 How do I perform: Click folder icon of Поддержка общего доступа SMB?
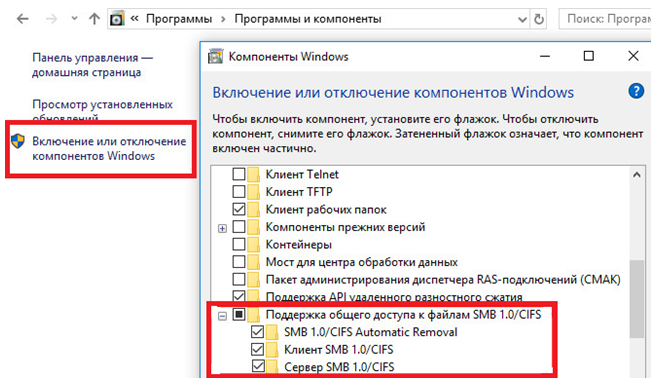pos(253,314)
